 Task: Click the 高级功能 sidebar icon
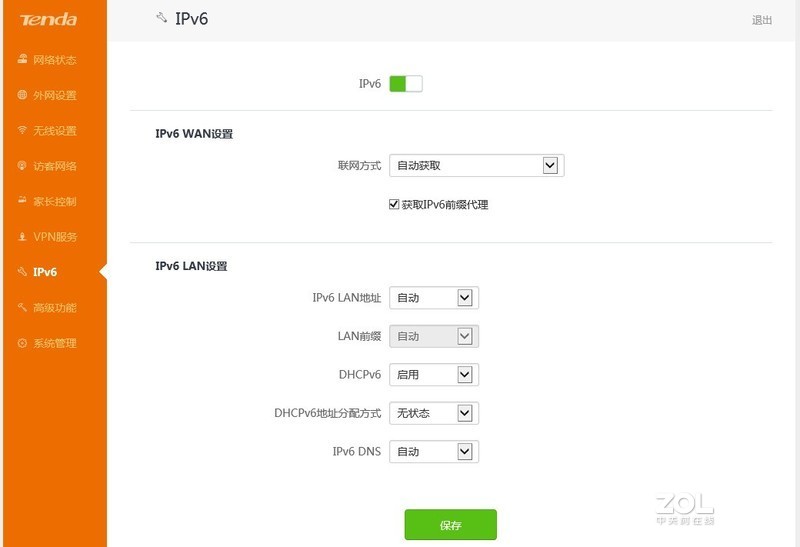coord(22,307)
